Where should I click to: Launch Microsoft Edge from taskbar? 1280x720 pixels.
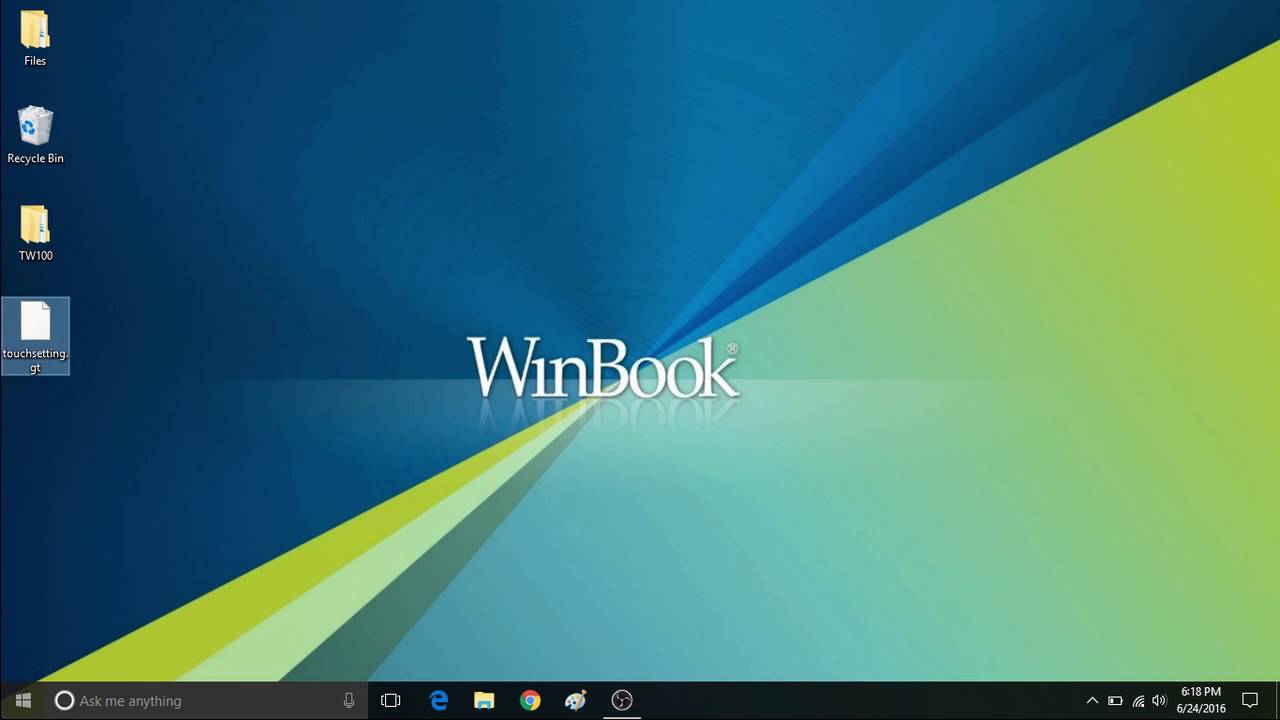coord(439,700)
